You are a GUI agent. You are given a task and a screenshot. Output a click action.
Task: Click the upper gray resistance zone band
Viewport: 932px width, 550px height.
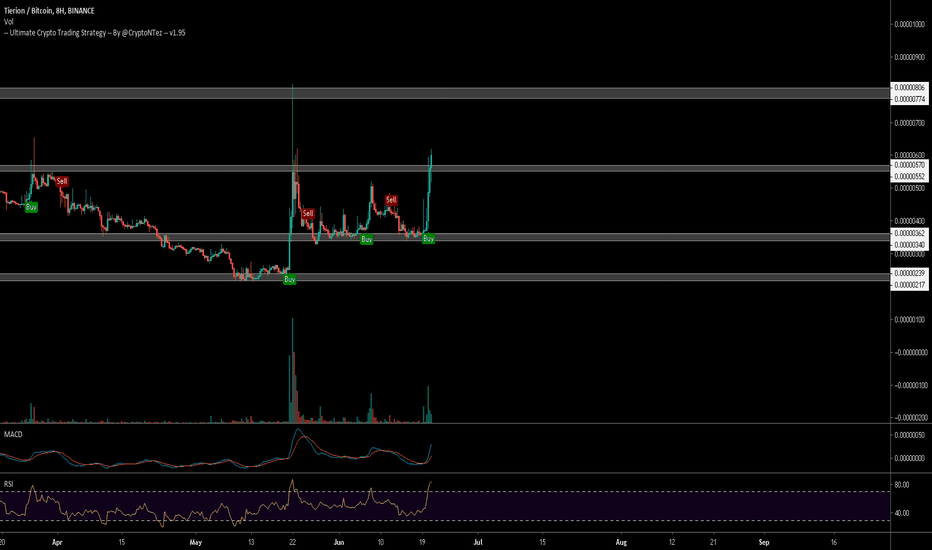pos(445,93)
